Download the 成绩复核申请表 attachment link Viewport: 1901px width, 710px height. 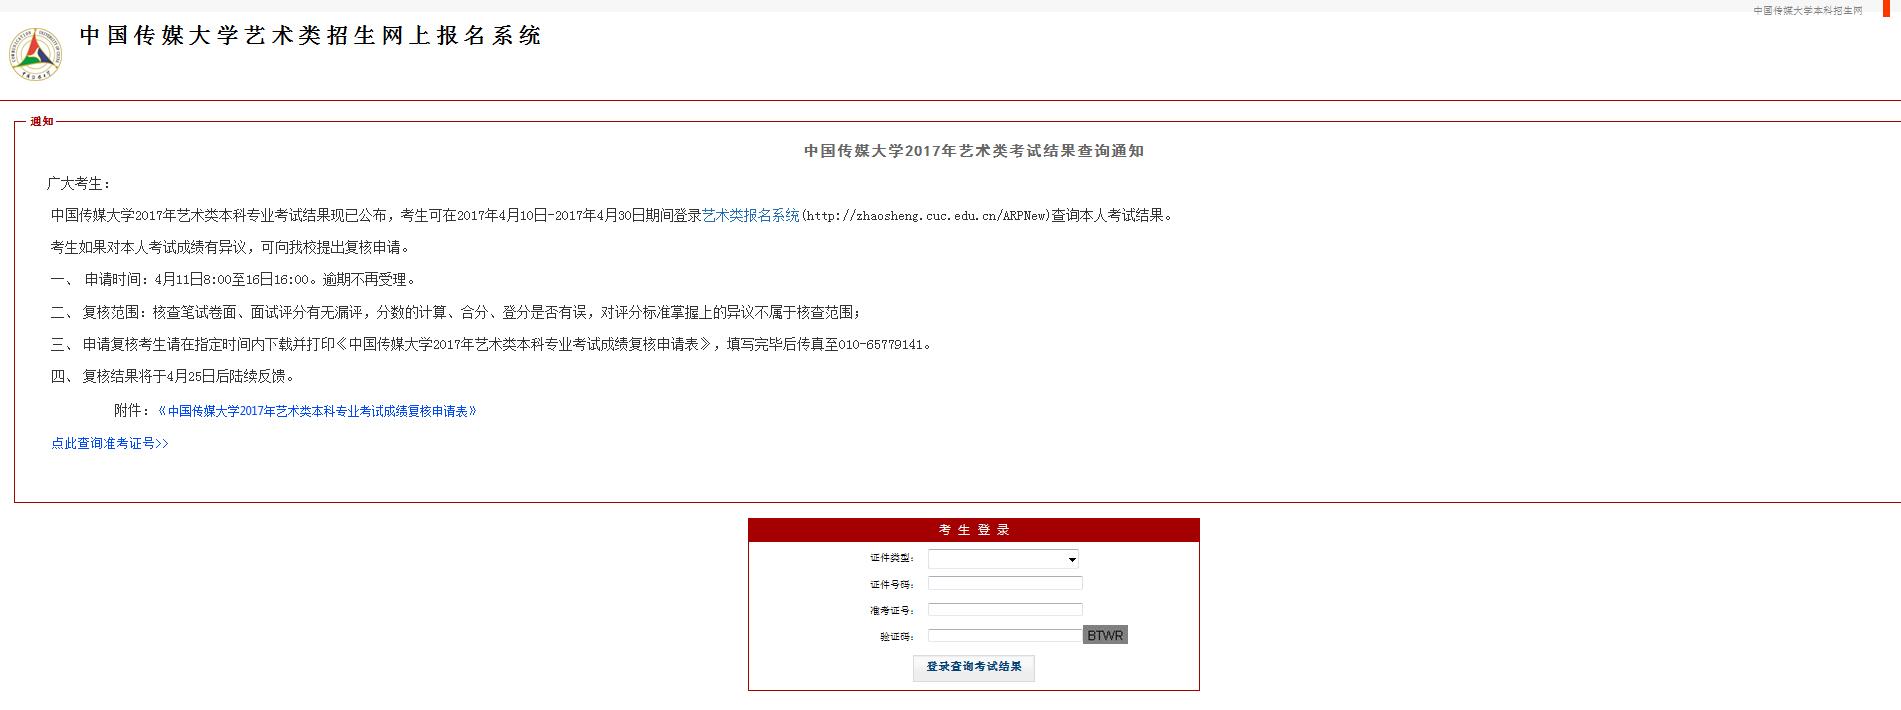tap(317, 411)
